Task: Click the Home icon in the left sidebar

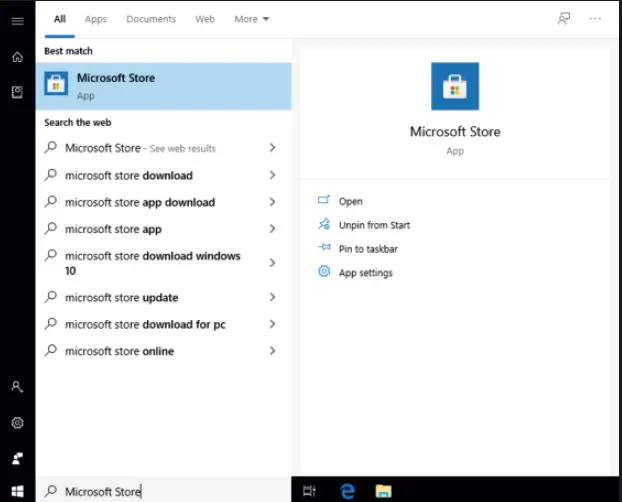Action: click(17, 57)
